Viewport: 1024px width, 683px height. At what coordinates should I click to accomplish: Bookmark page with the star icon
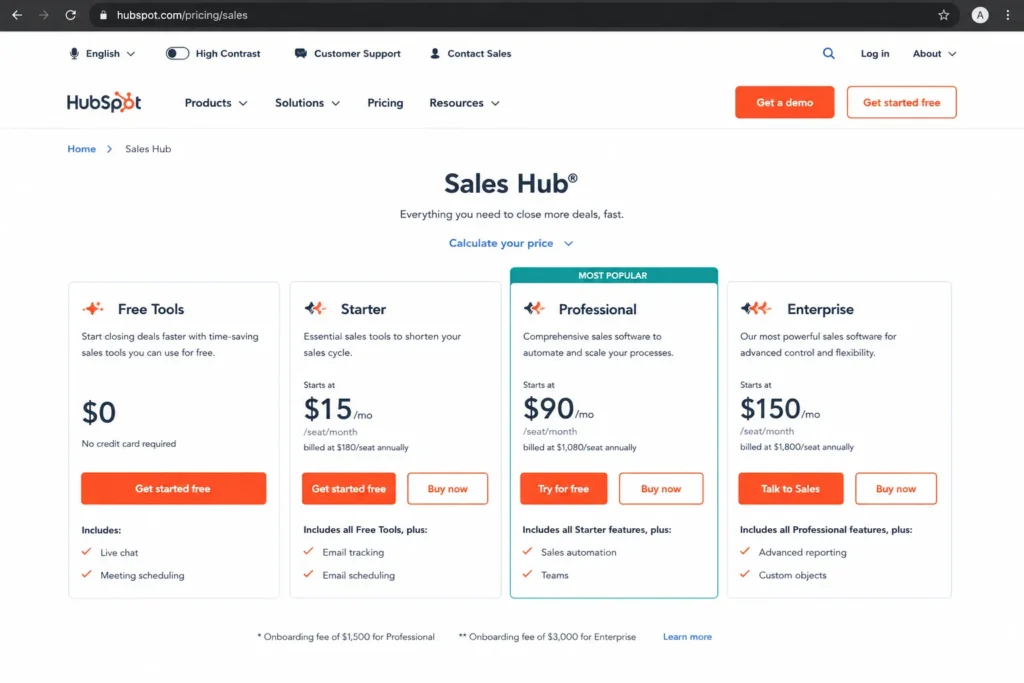(x=943, y=15)
